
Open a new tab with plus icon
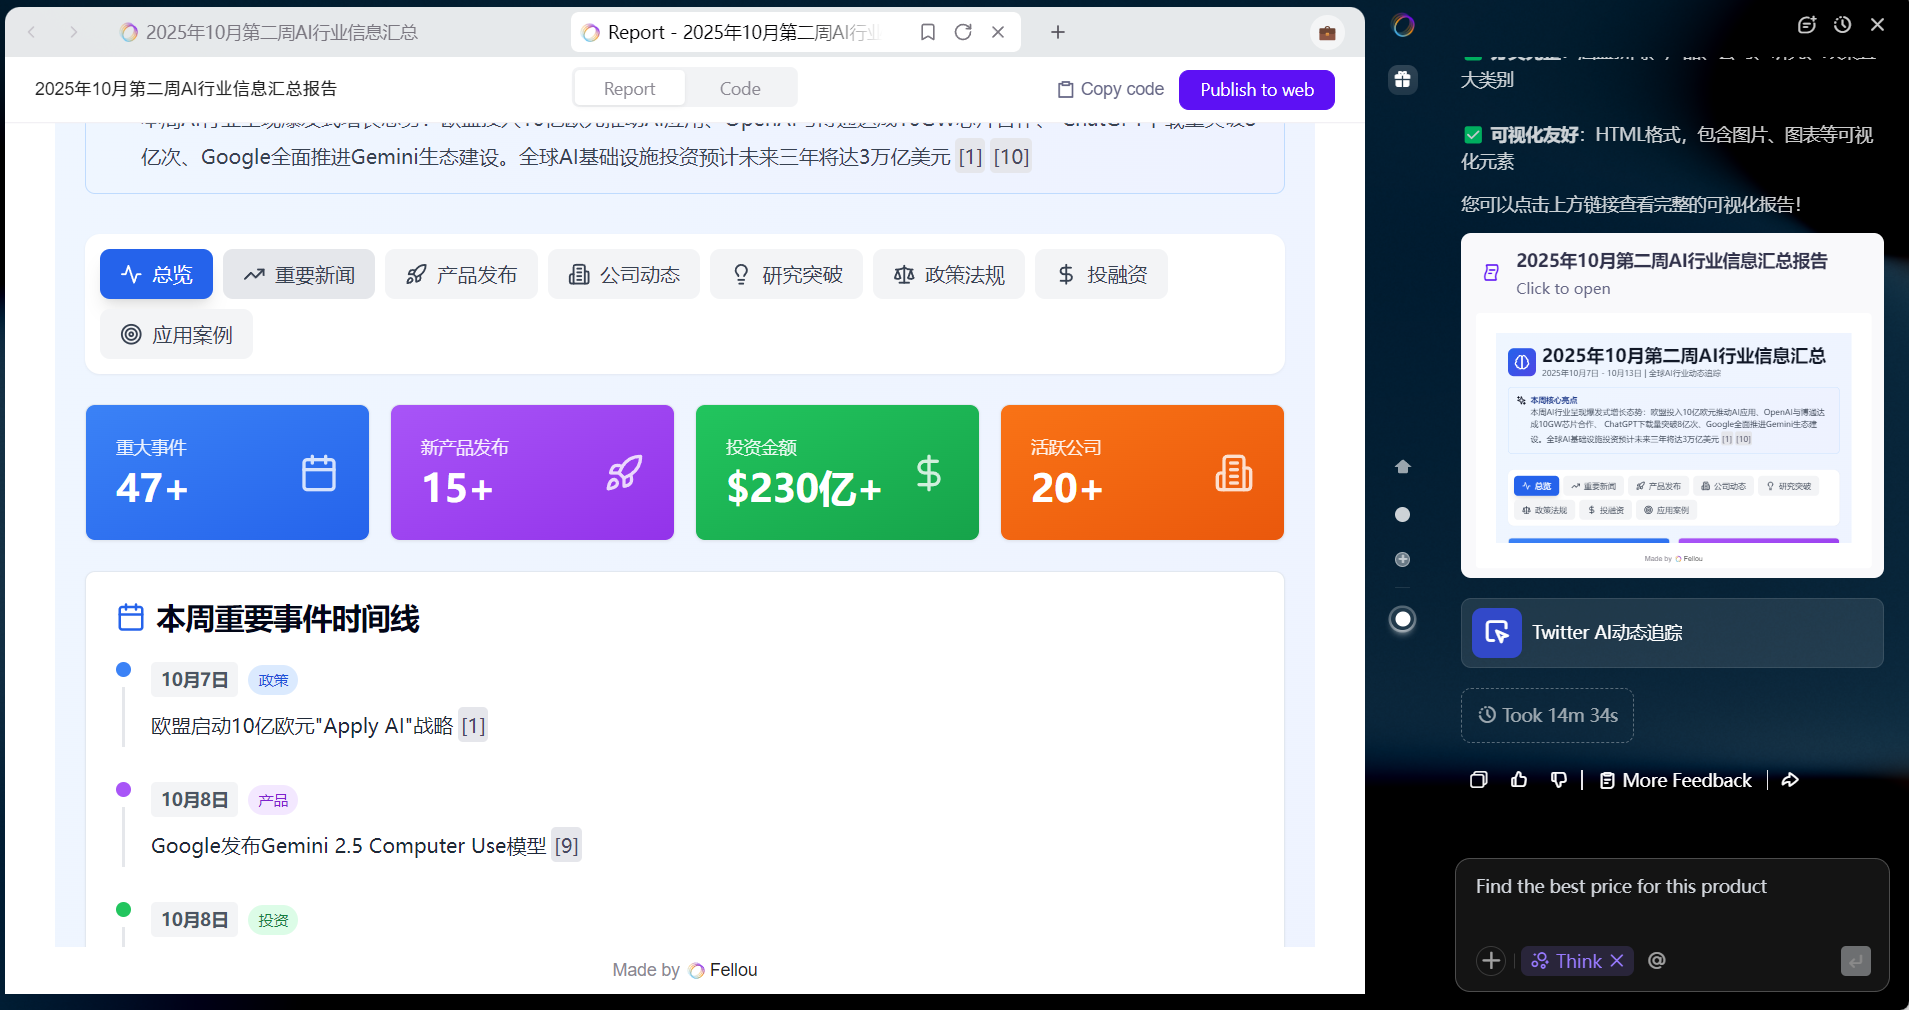[x=1057, y=32]
